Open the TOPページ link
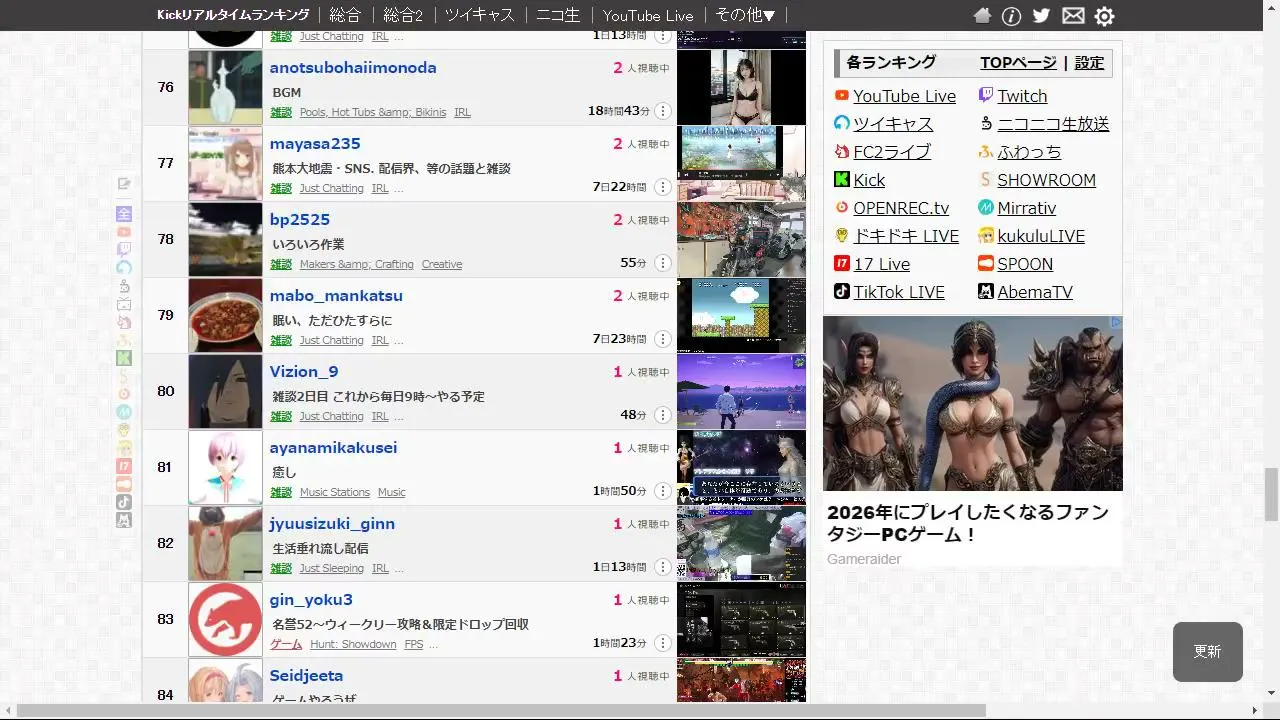 click(1018, 63)
